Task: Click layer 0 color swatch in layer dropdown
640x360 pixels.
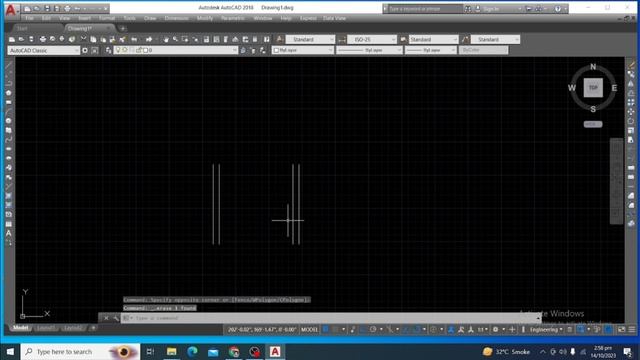Action: click(x=146, y=50)
